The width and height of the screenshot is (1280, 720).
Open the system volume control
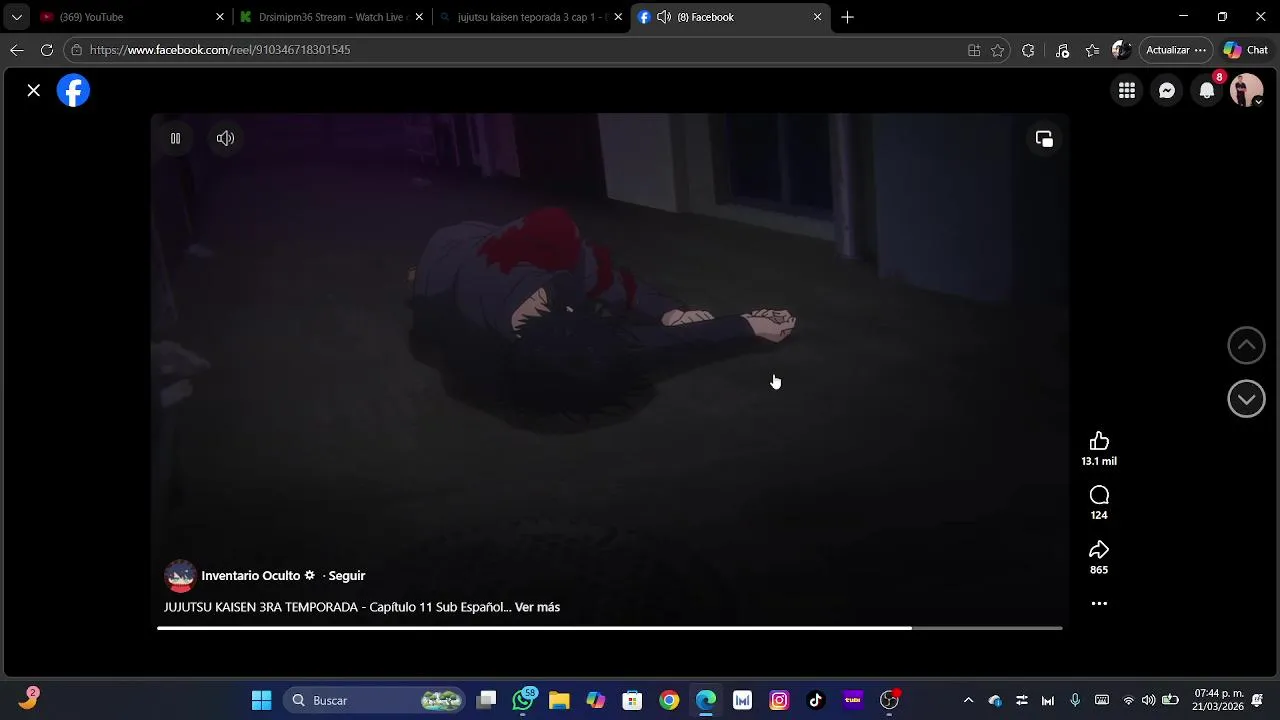(x=1149, y=700)
